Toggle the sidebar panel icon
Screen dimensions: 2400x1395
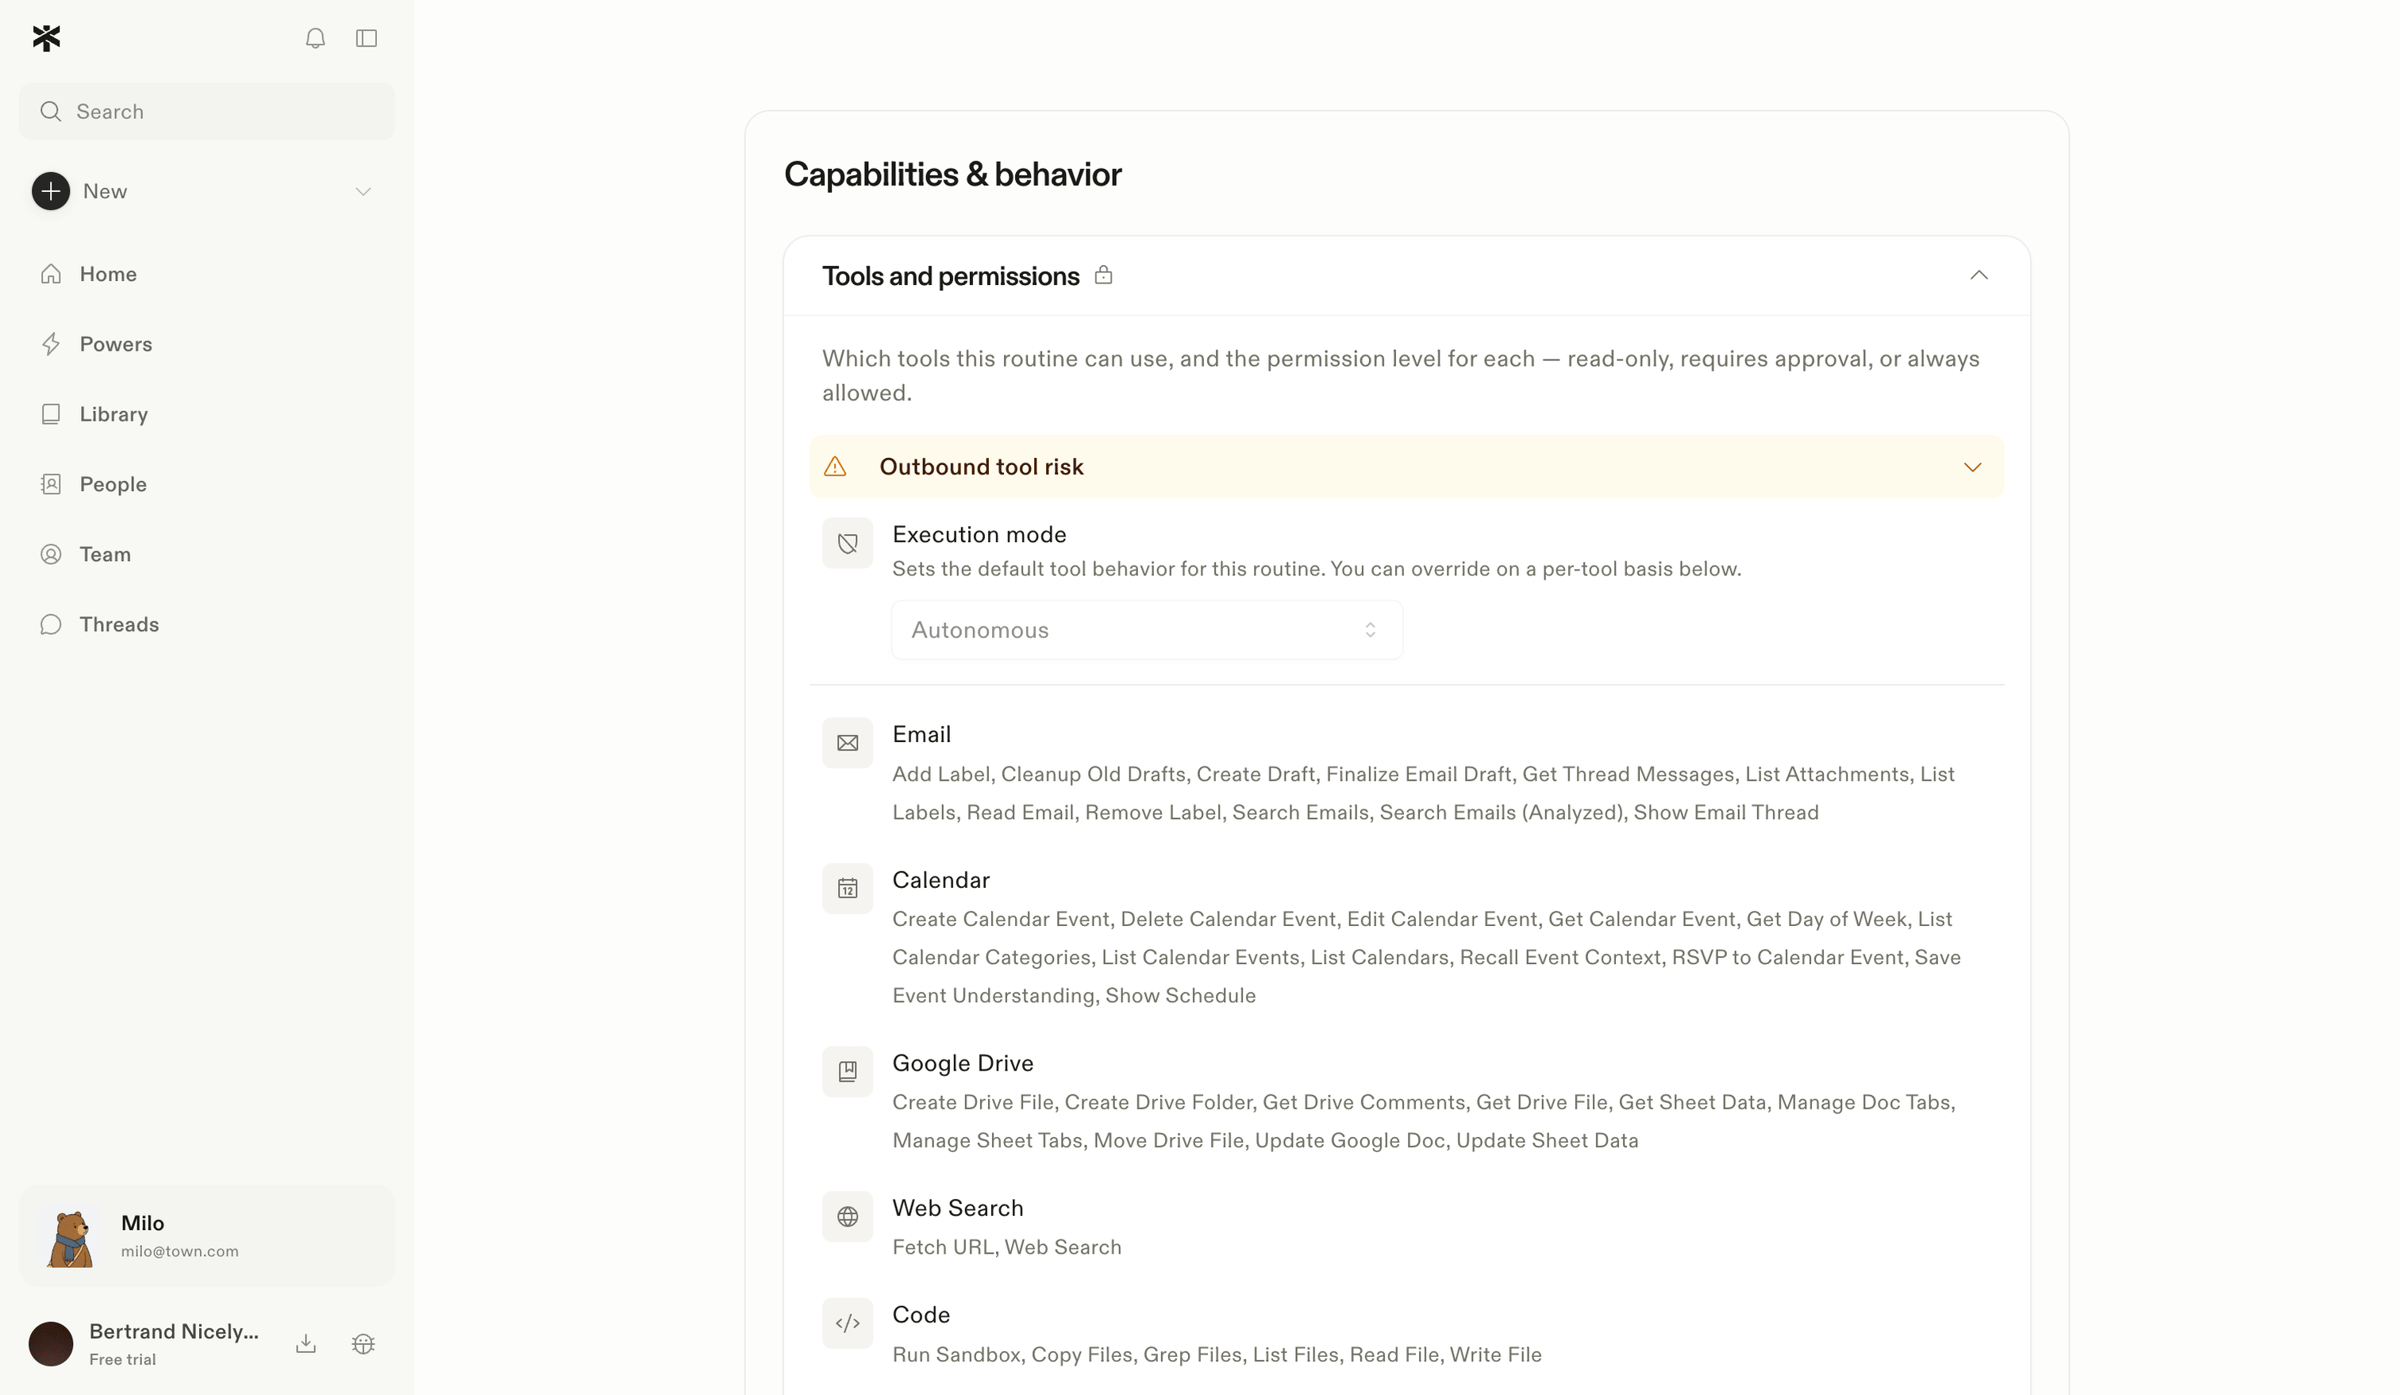(x=366, y=38)
